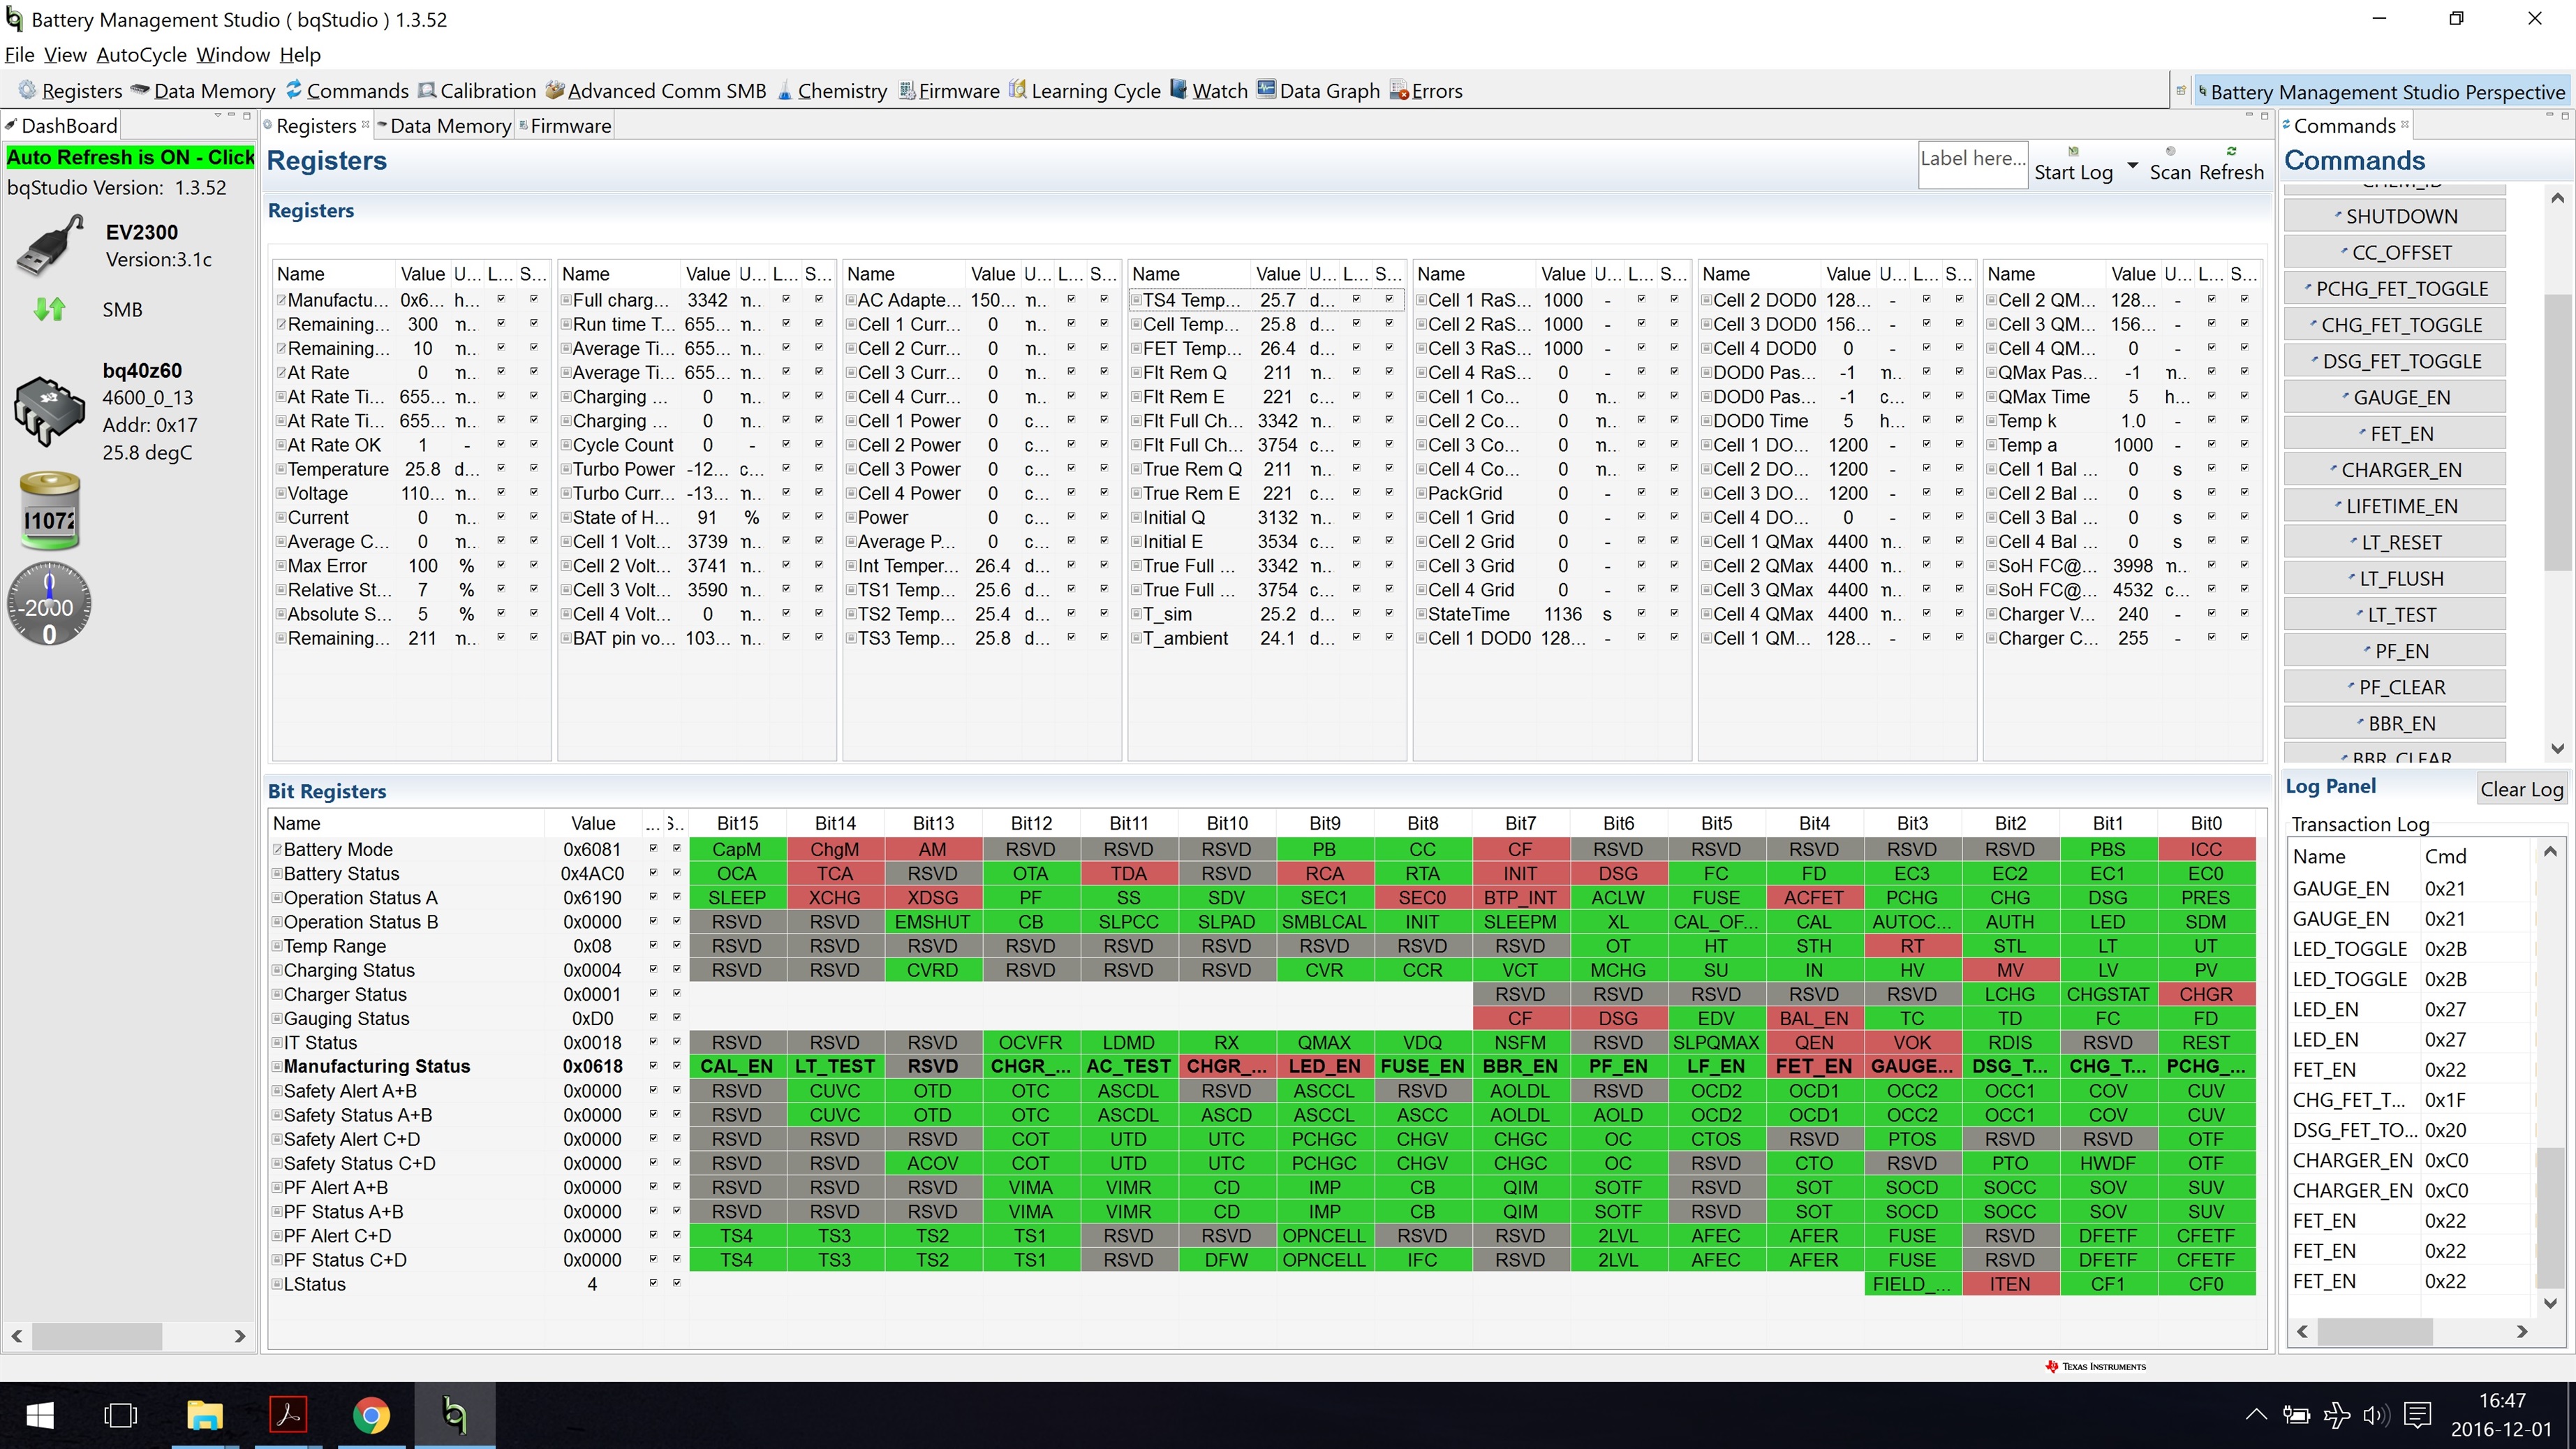This screenshot has width=2576, height=1449.
Task: Open the Learning Cycle tool
Action: (x=1085, y=91)
